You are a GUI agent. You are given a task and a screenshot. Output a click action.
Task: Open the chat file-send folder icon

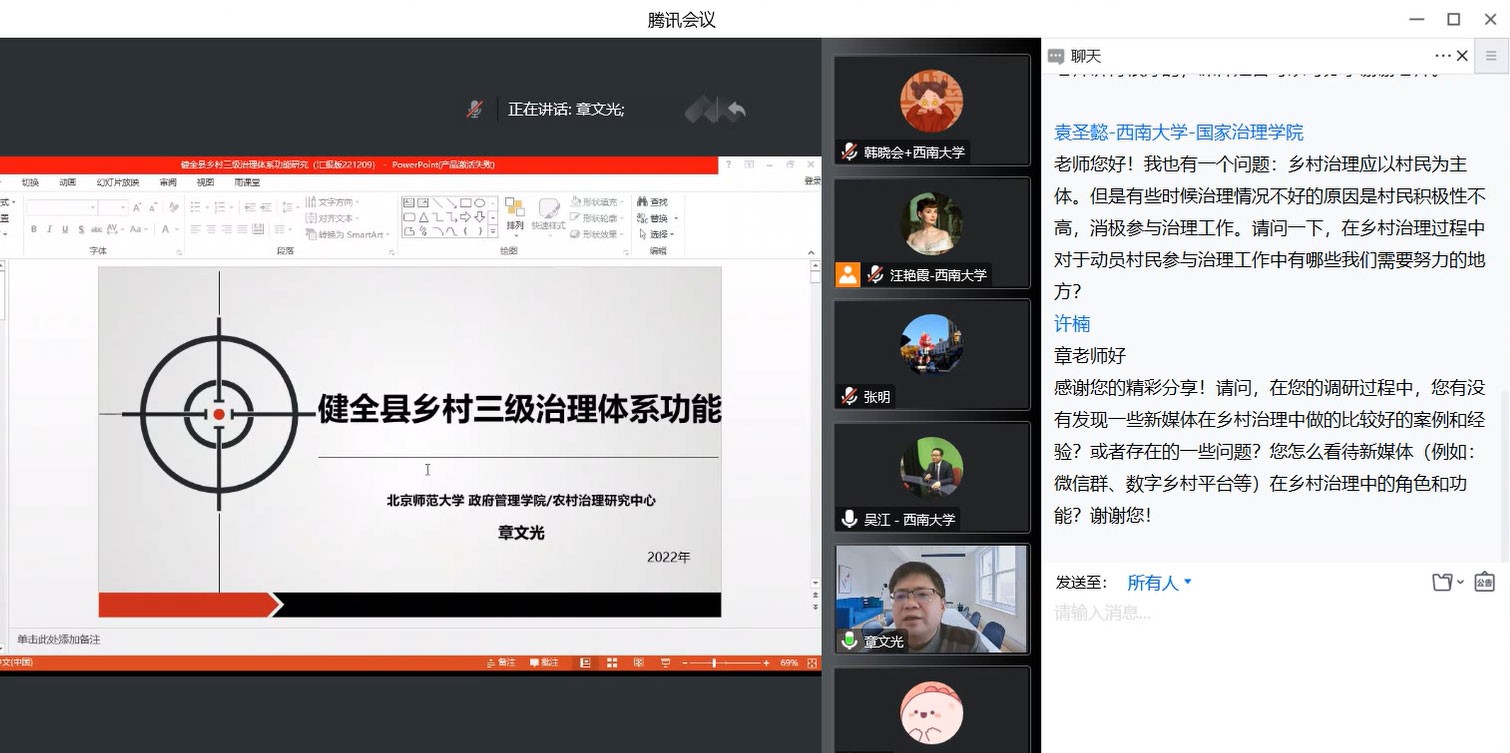point(1442,582)
